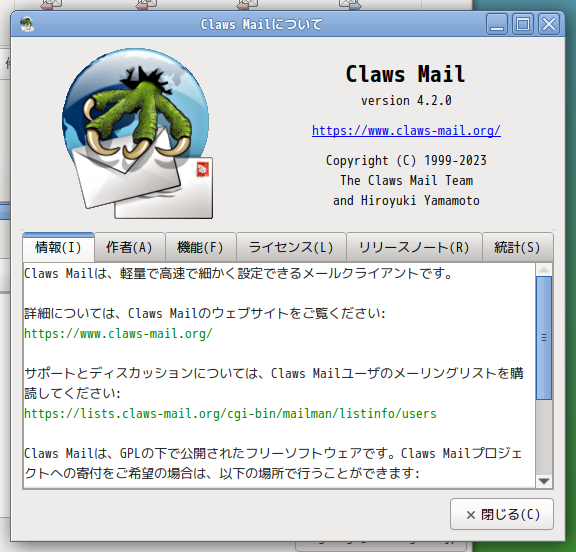Click the Claws Mailについて title bar

[262, 24]
